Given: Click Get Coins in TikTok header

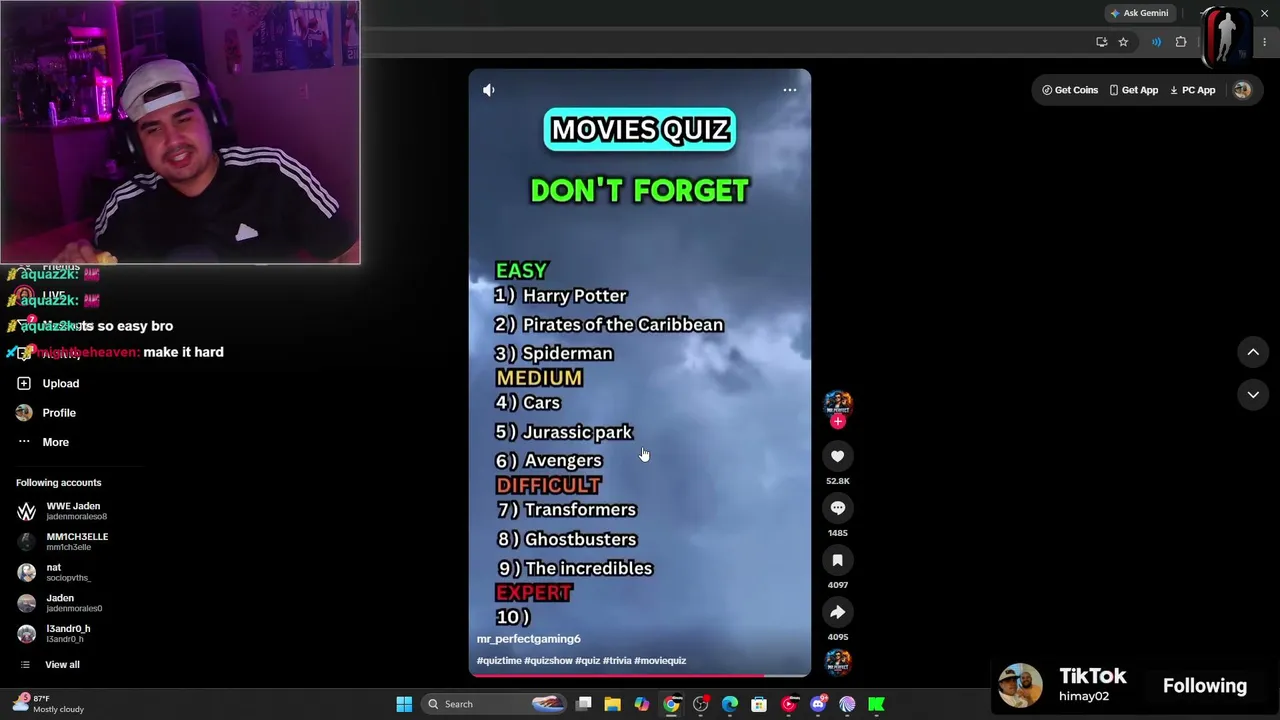Looking at the screenshot, I should point(1070,90).
